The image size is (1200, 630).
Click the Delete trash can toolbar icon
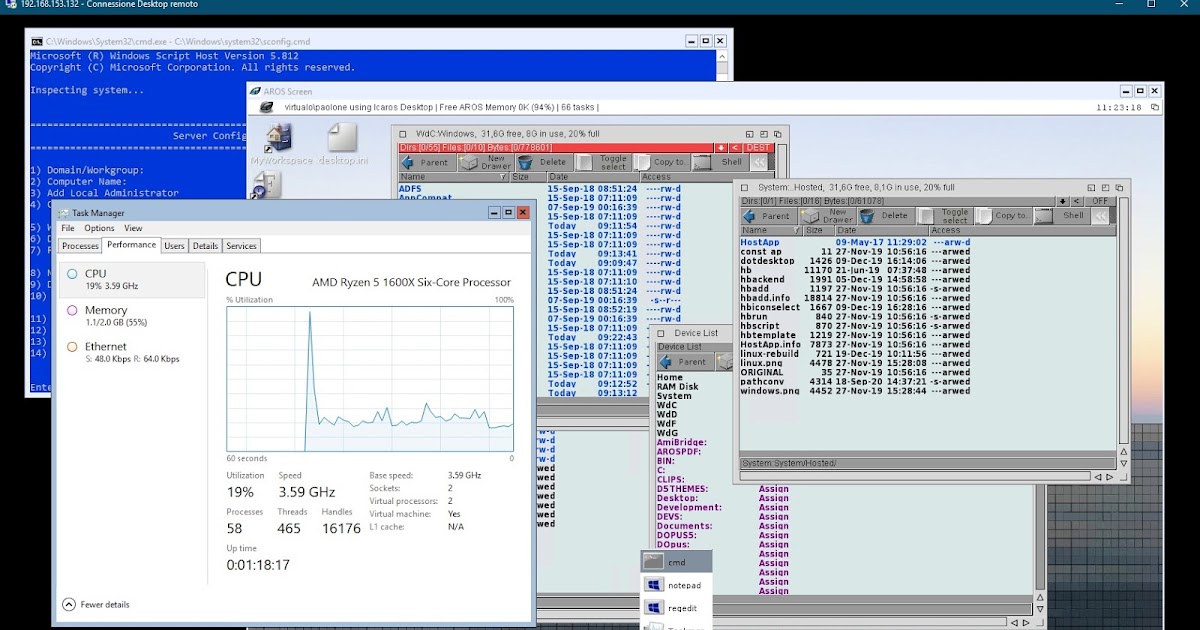click(545, 162)
